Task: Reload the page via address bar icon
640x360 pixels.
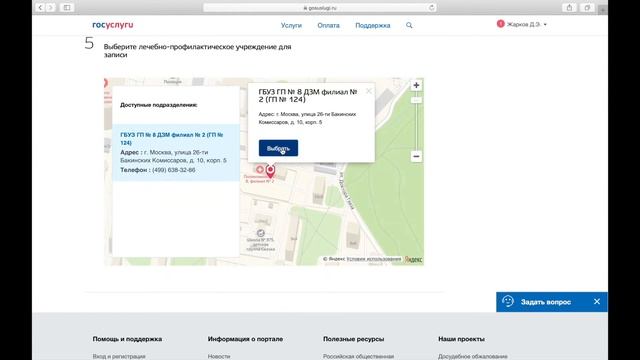Action: tap(431, 8)
